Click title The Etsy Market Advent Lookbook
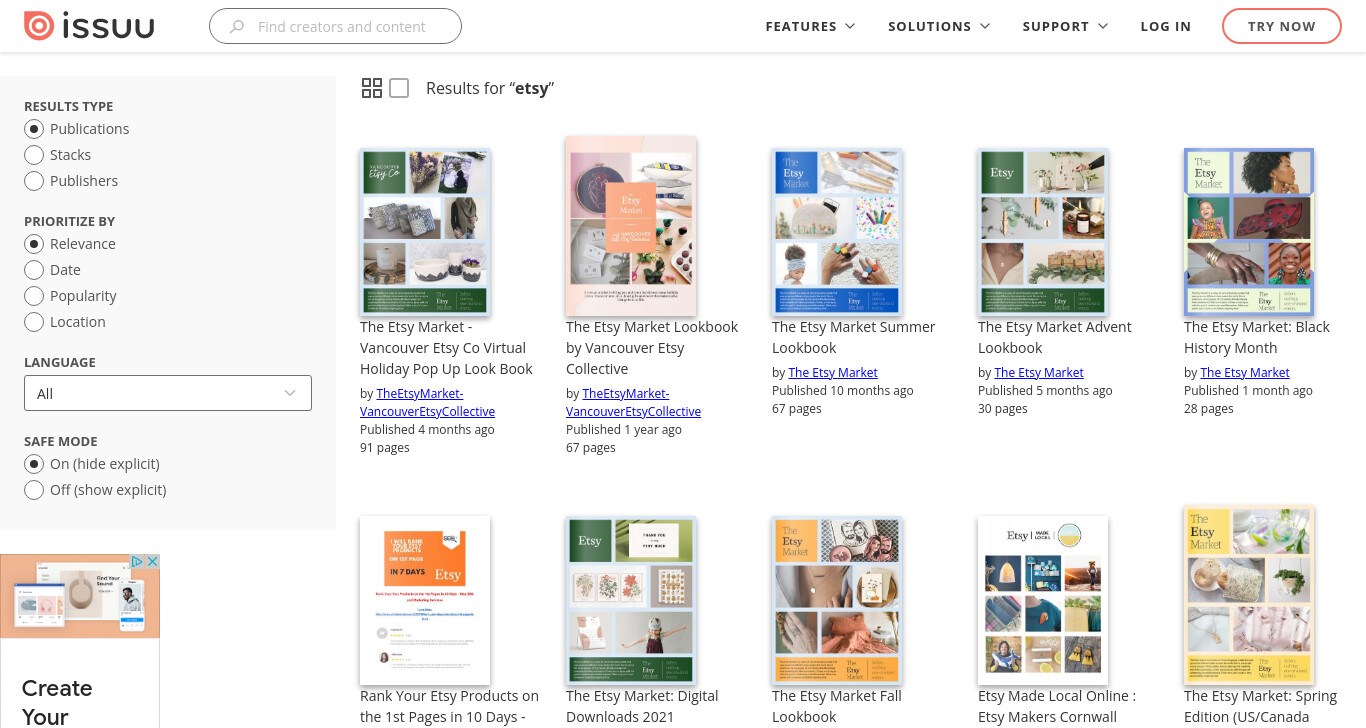The image size is (1366, 728). click(x=1055, y=337)
